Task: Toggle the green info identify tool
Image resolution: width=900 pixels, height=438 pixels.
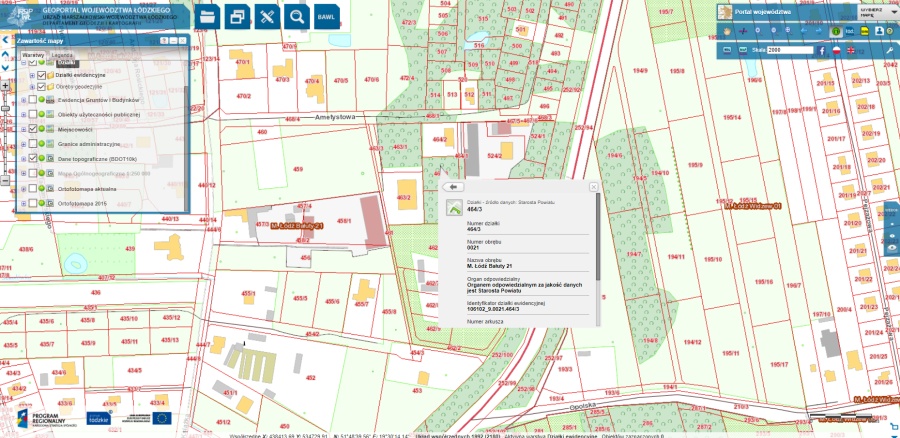Action: point(836,31)
